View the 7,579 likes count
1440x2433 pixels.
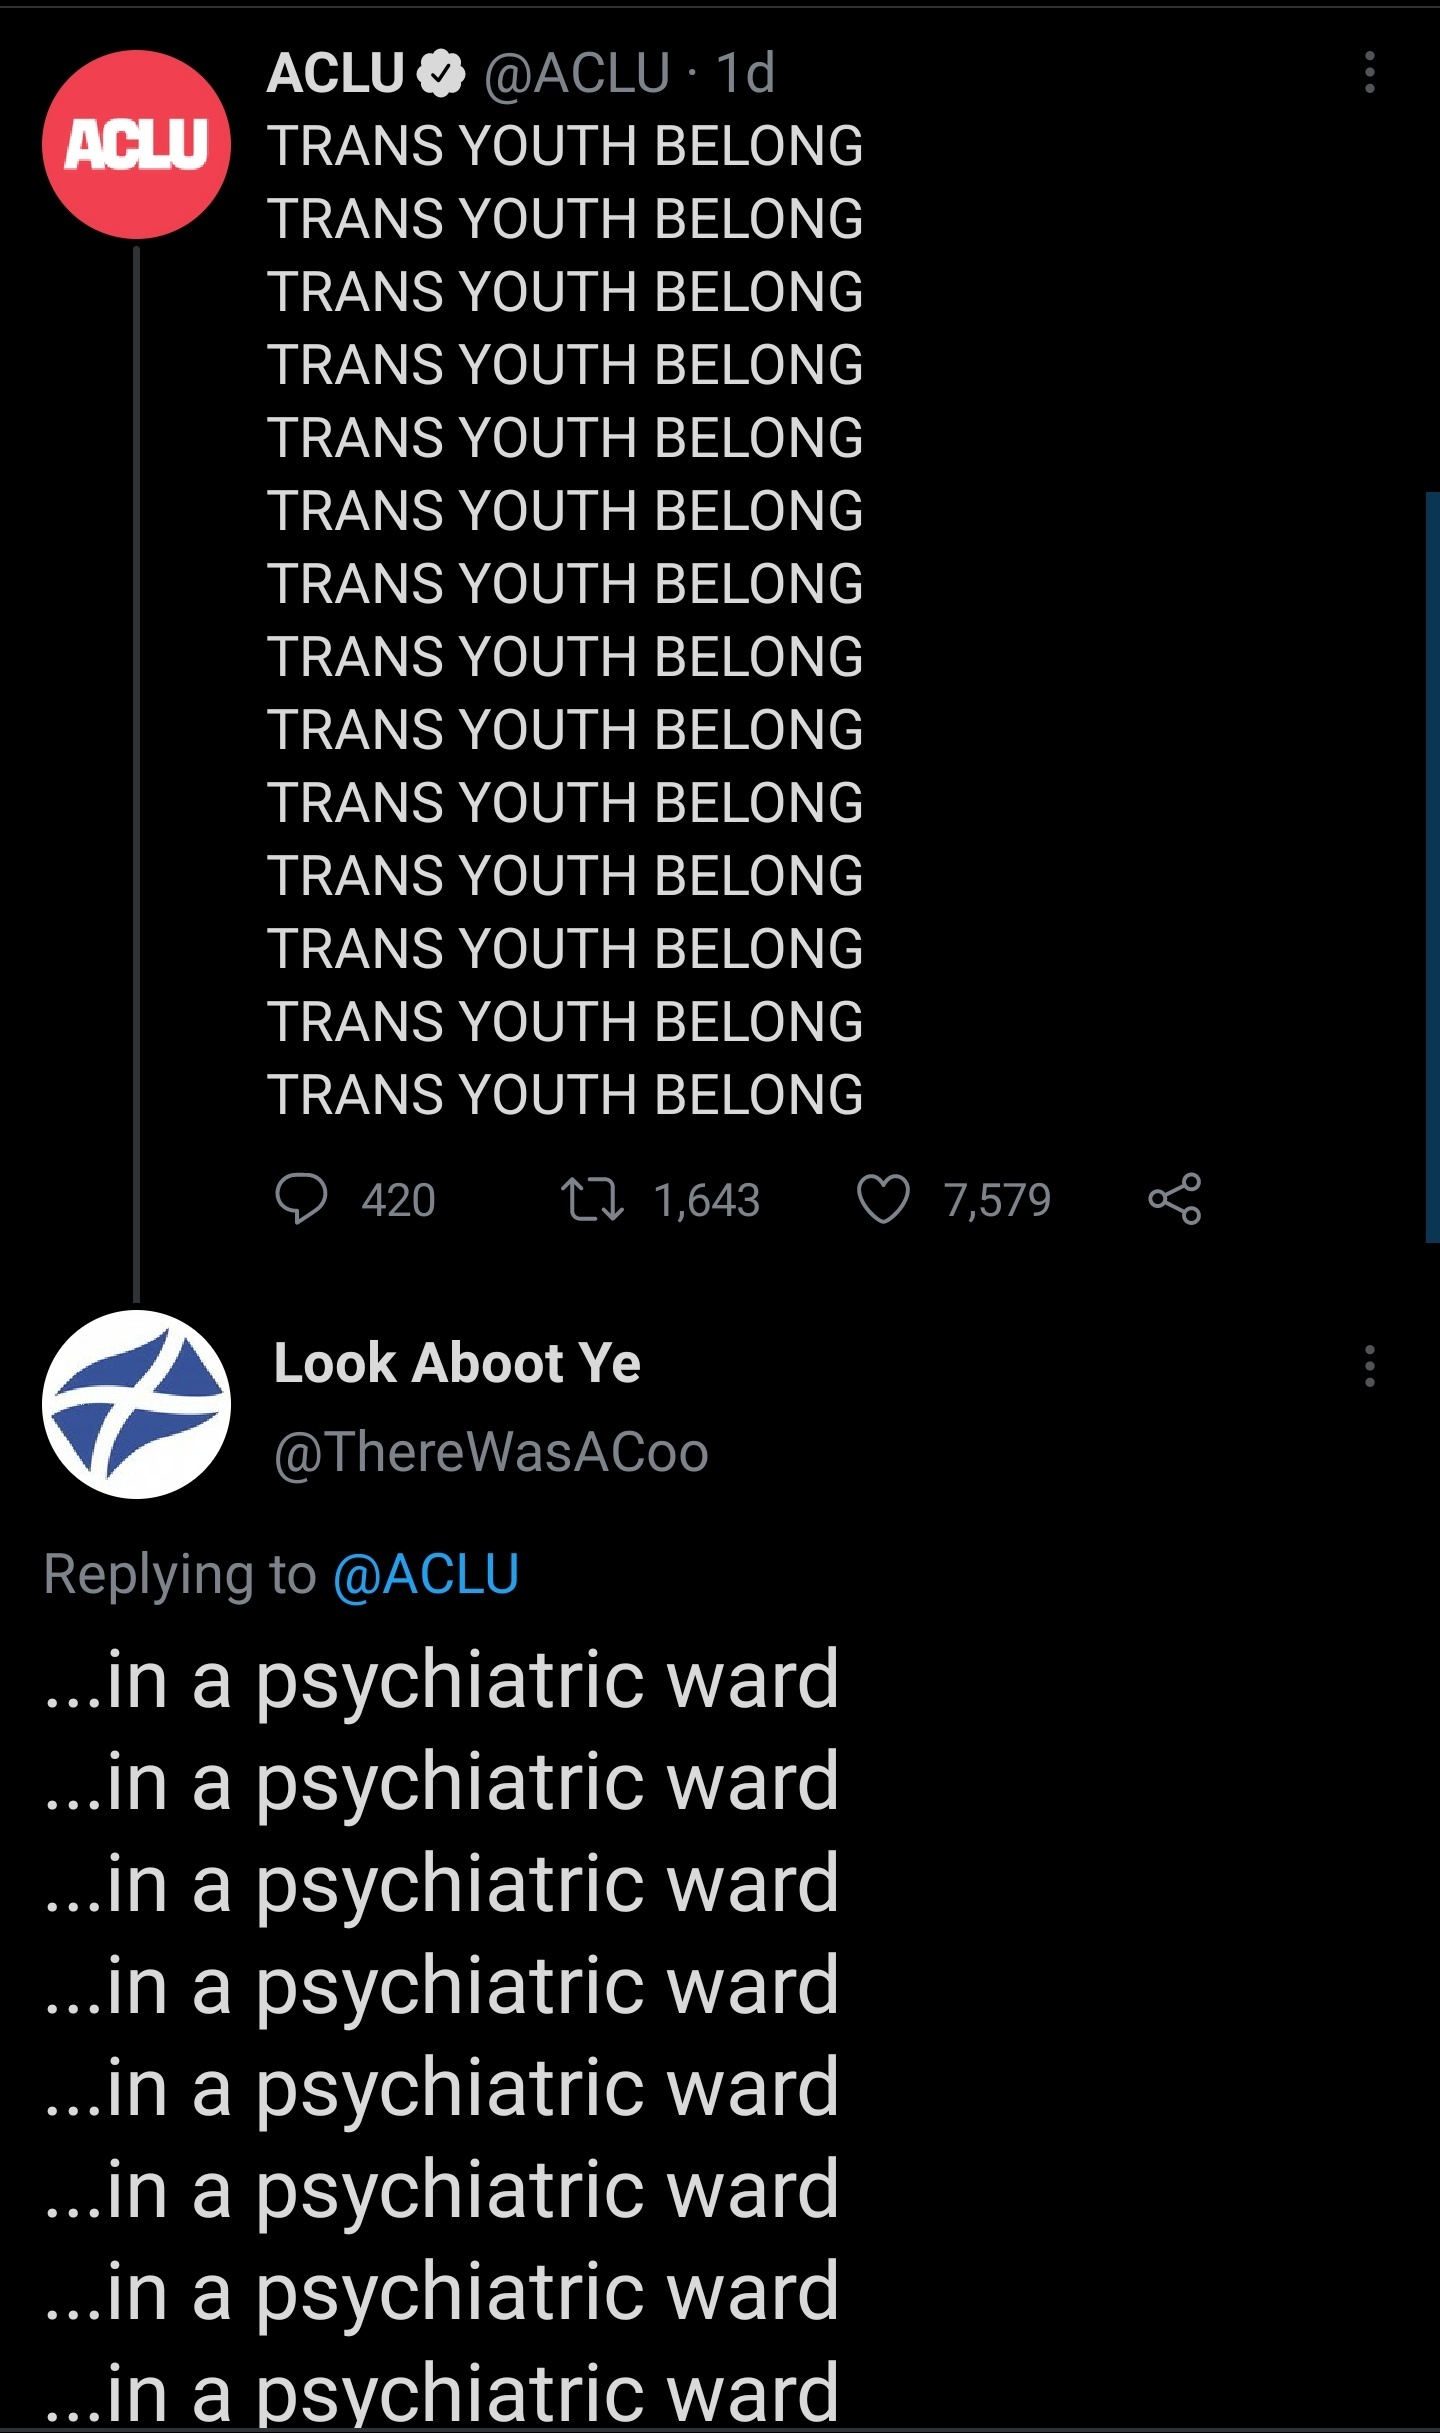[997, 1200]
